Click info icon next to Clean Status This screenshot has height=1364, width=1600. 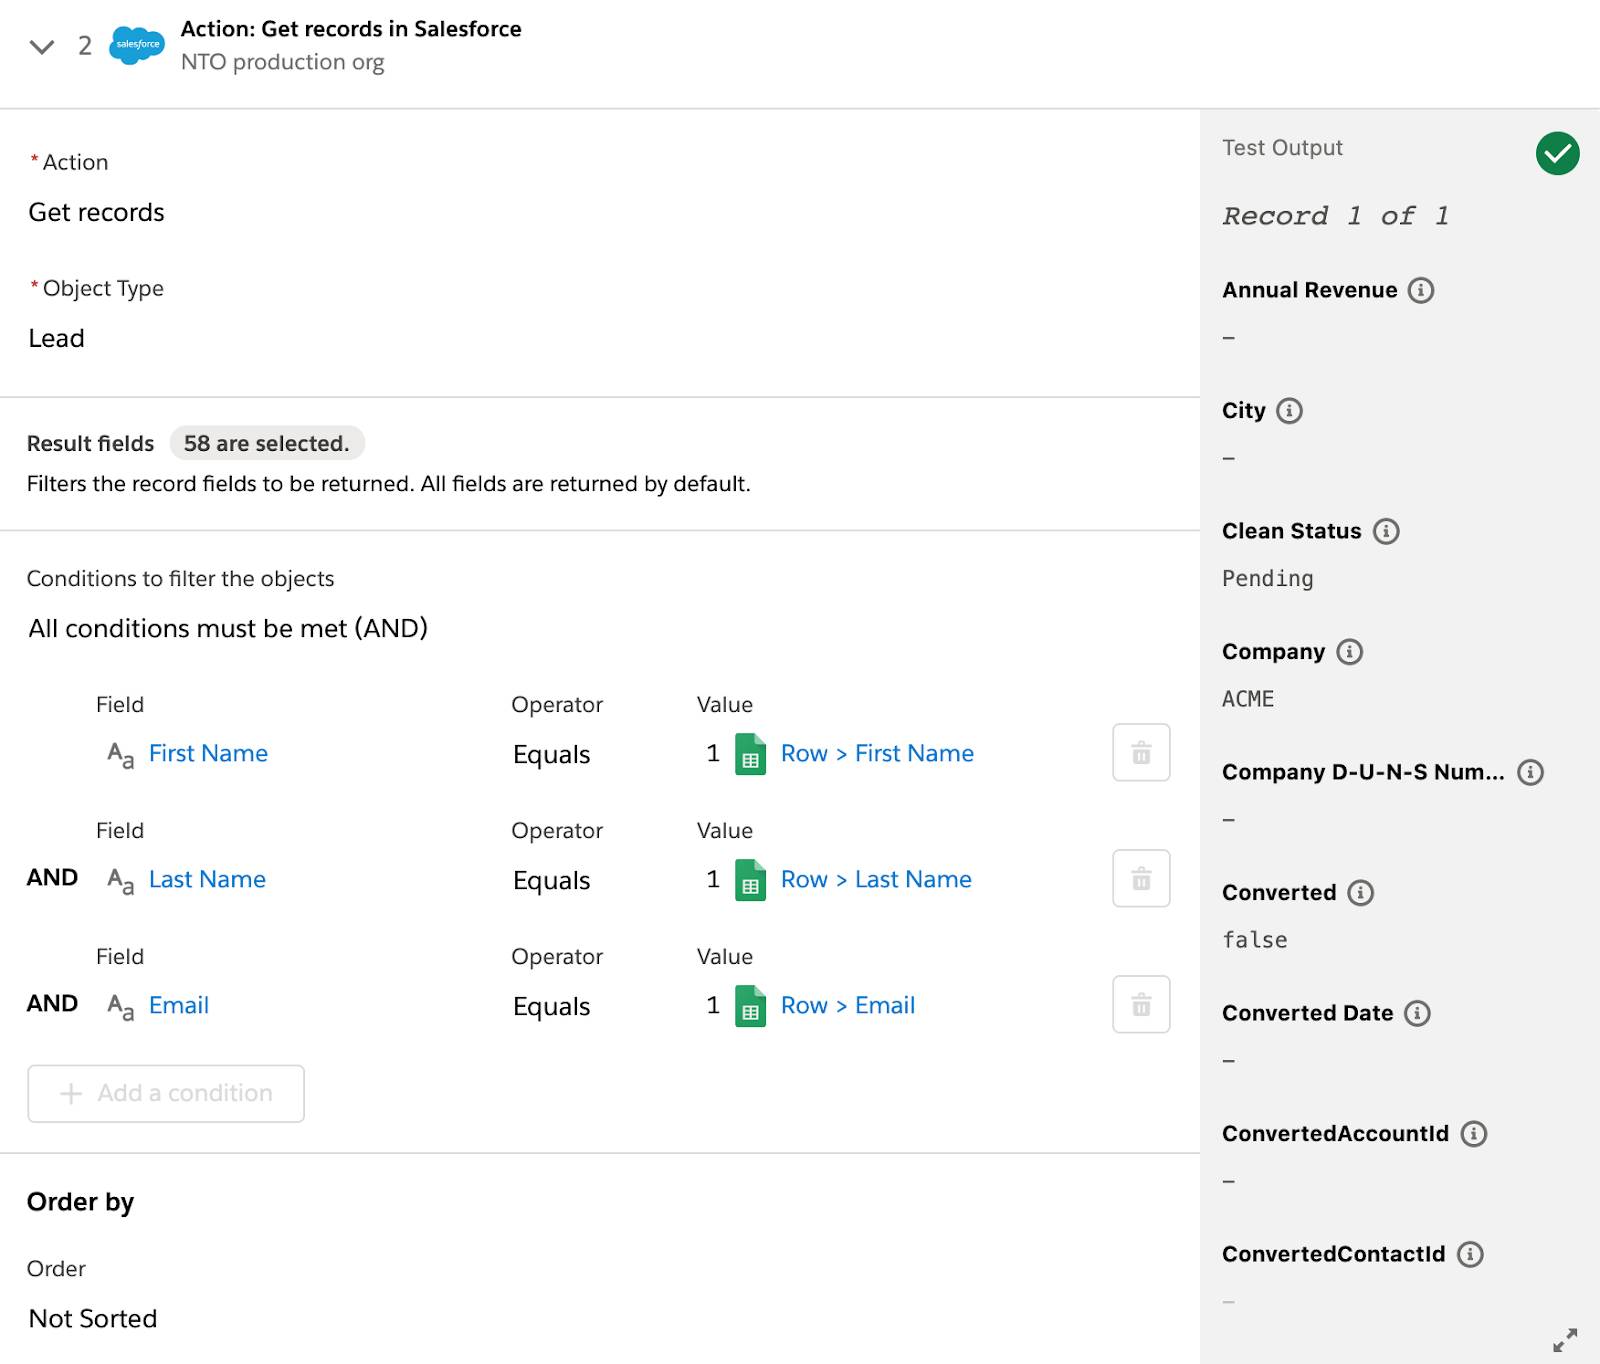coord(1386,531)
